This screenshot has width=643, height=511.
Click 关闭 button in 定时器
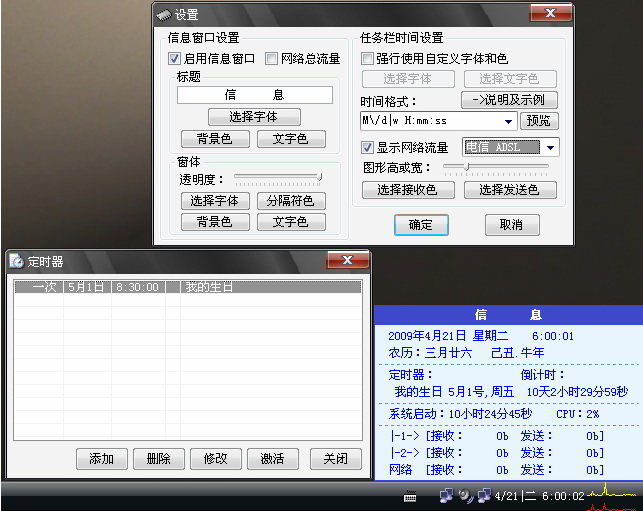coord(336,459)
